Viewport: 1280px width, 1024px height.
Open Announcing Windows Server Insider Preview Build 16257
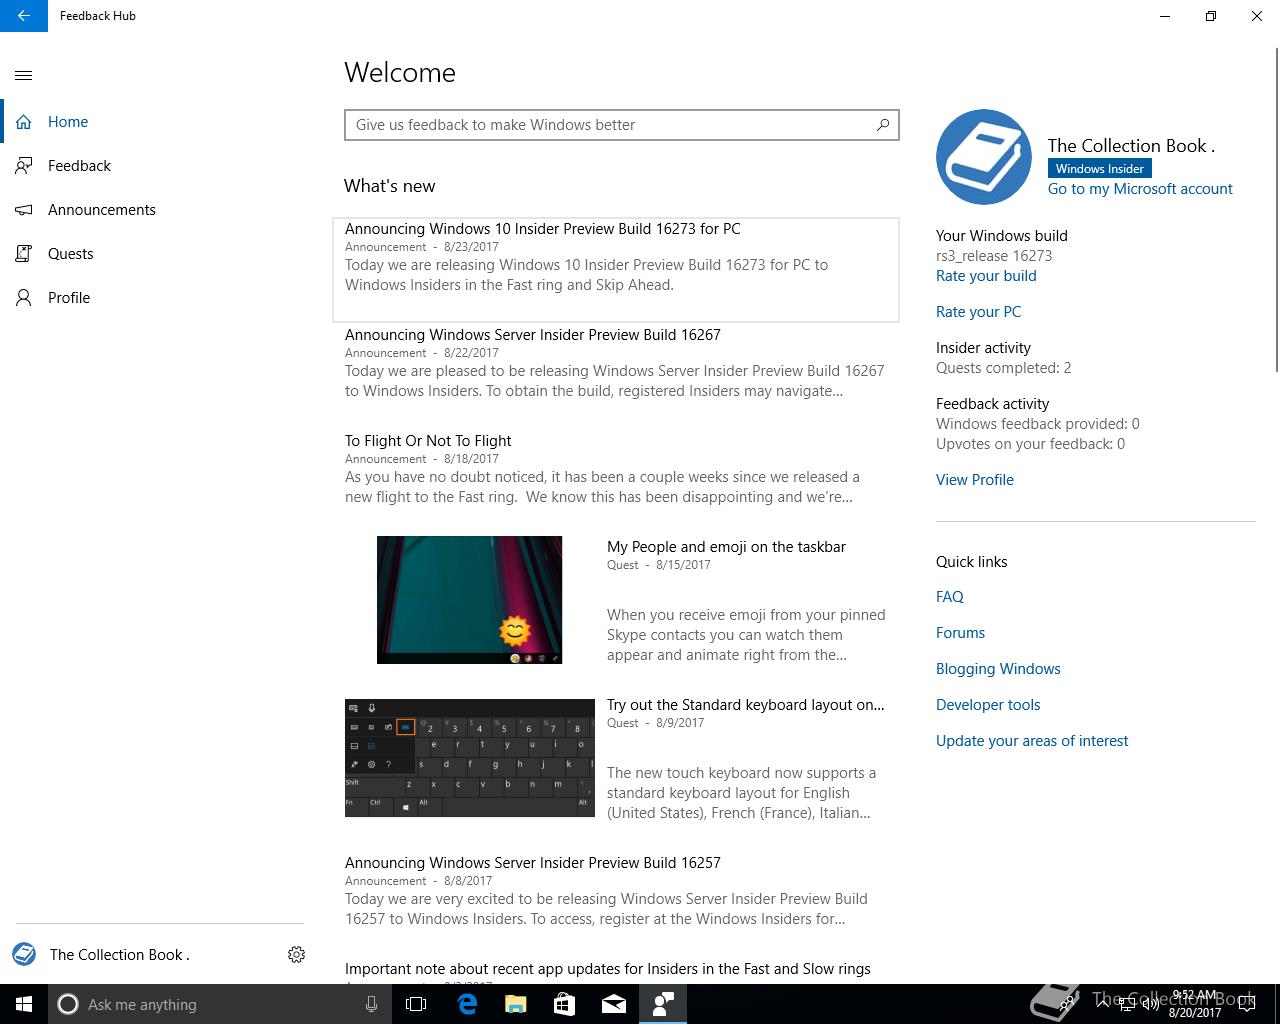point(616,891)
